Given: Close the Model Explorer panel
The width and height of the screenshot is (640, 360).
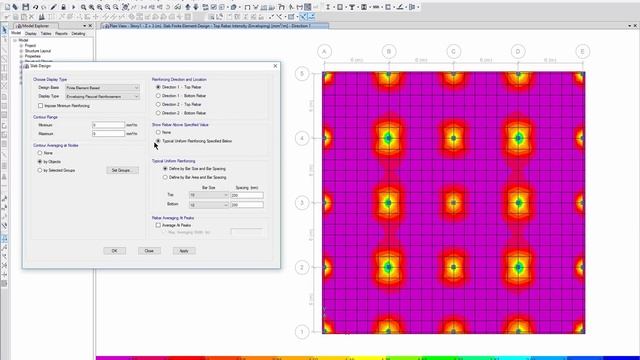Looking at the screenshot, I should pyautogui.click(x=90, y=26).
